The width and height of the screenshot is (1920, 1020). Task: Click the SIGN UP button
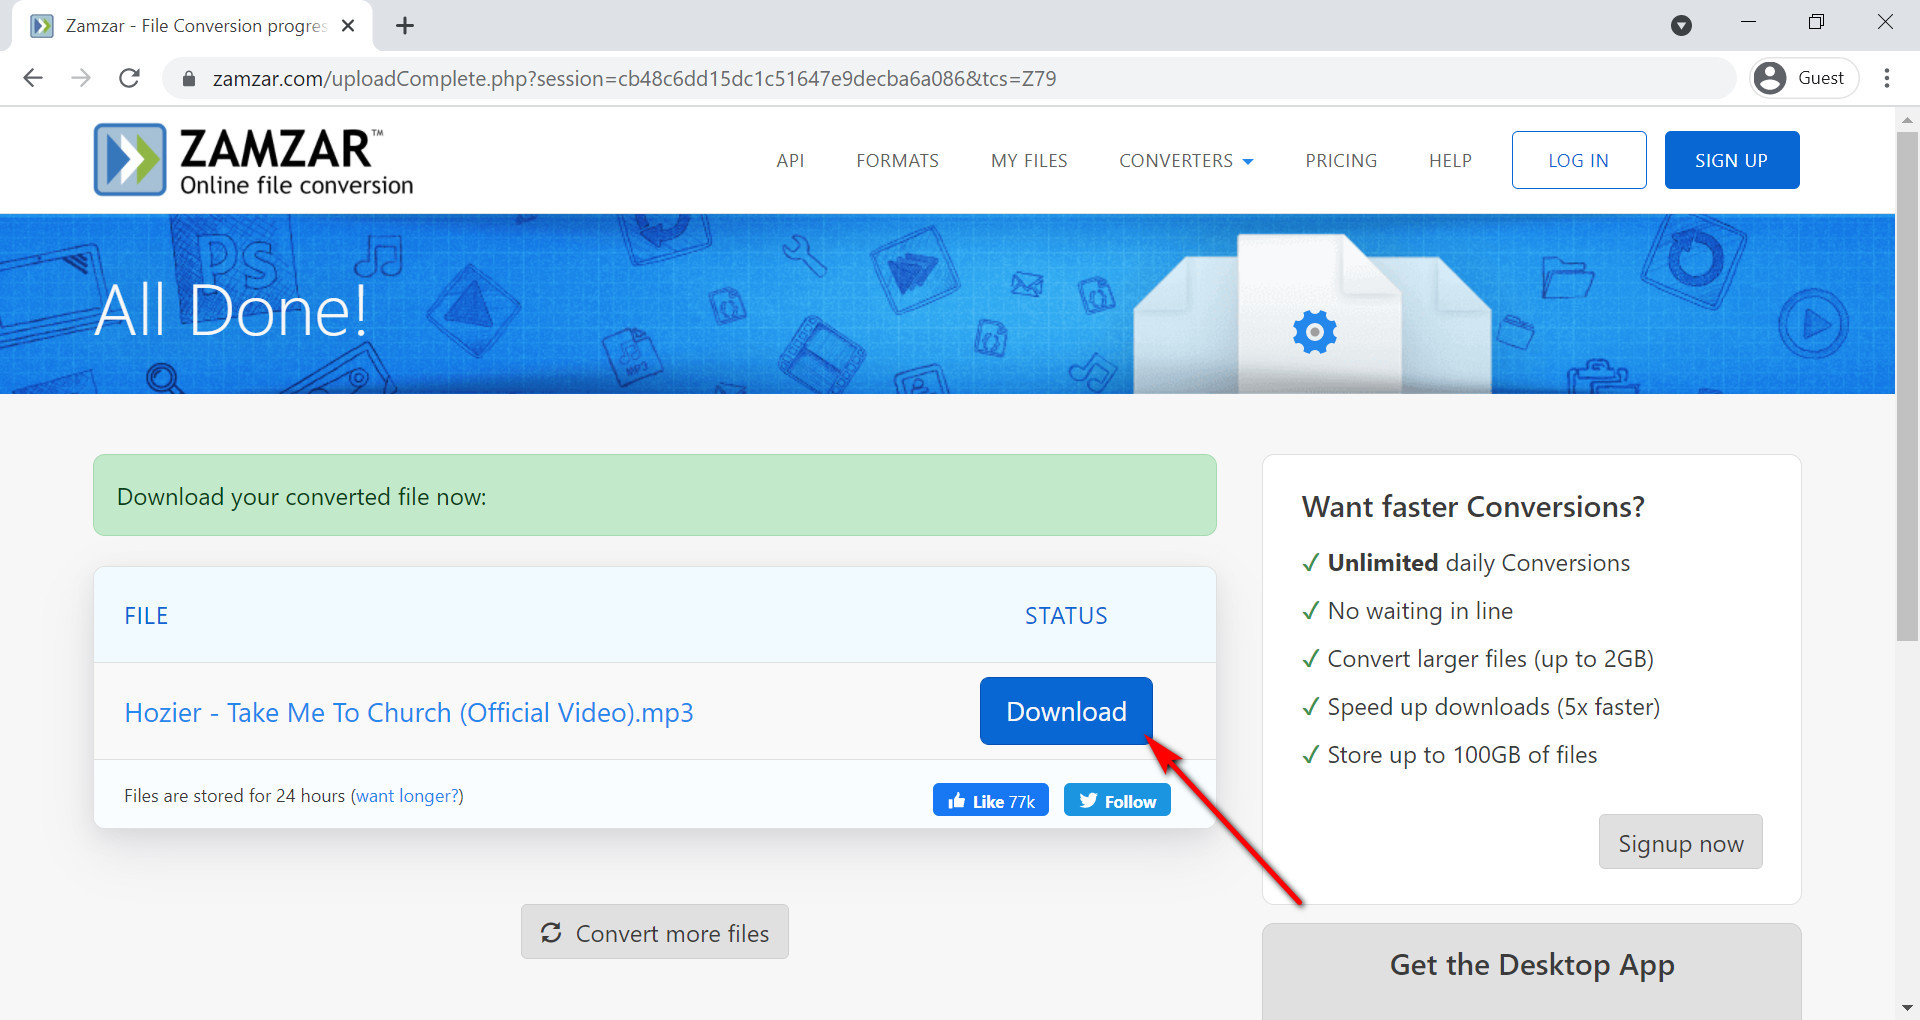click(x=1732, y=160)
